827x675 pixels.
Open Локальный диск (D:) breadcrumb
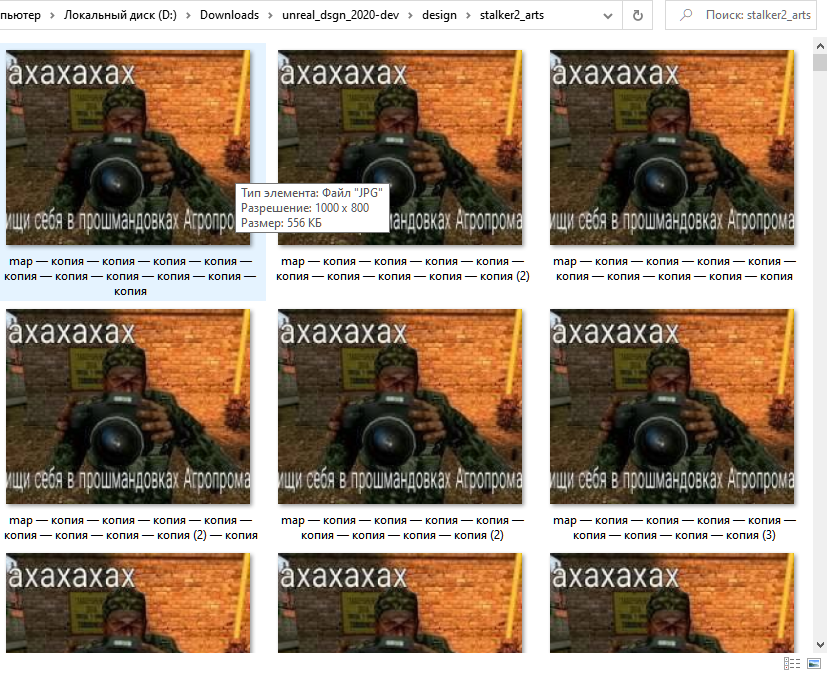tap(120, 15)
